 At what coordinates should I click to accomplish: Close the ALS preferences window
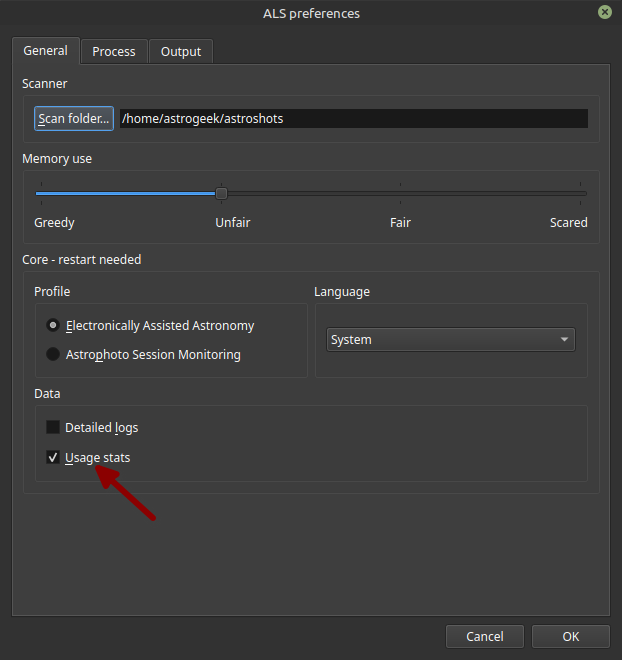tap(605, 12)
